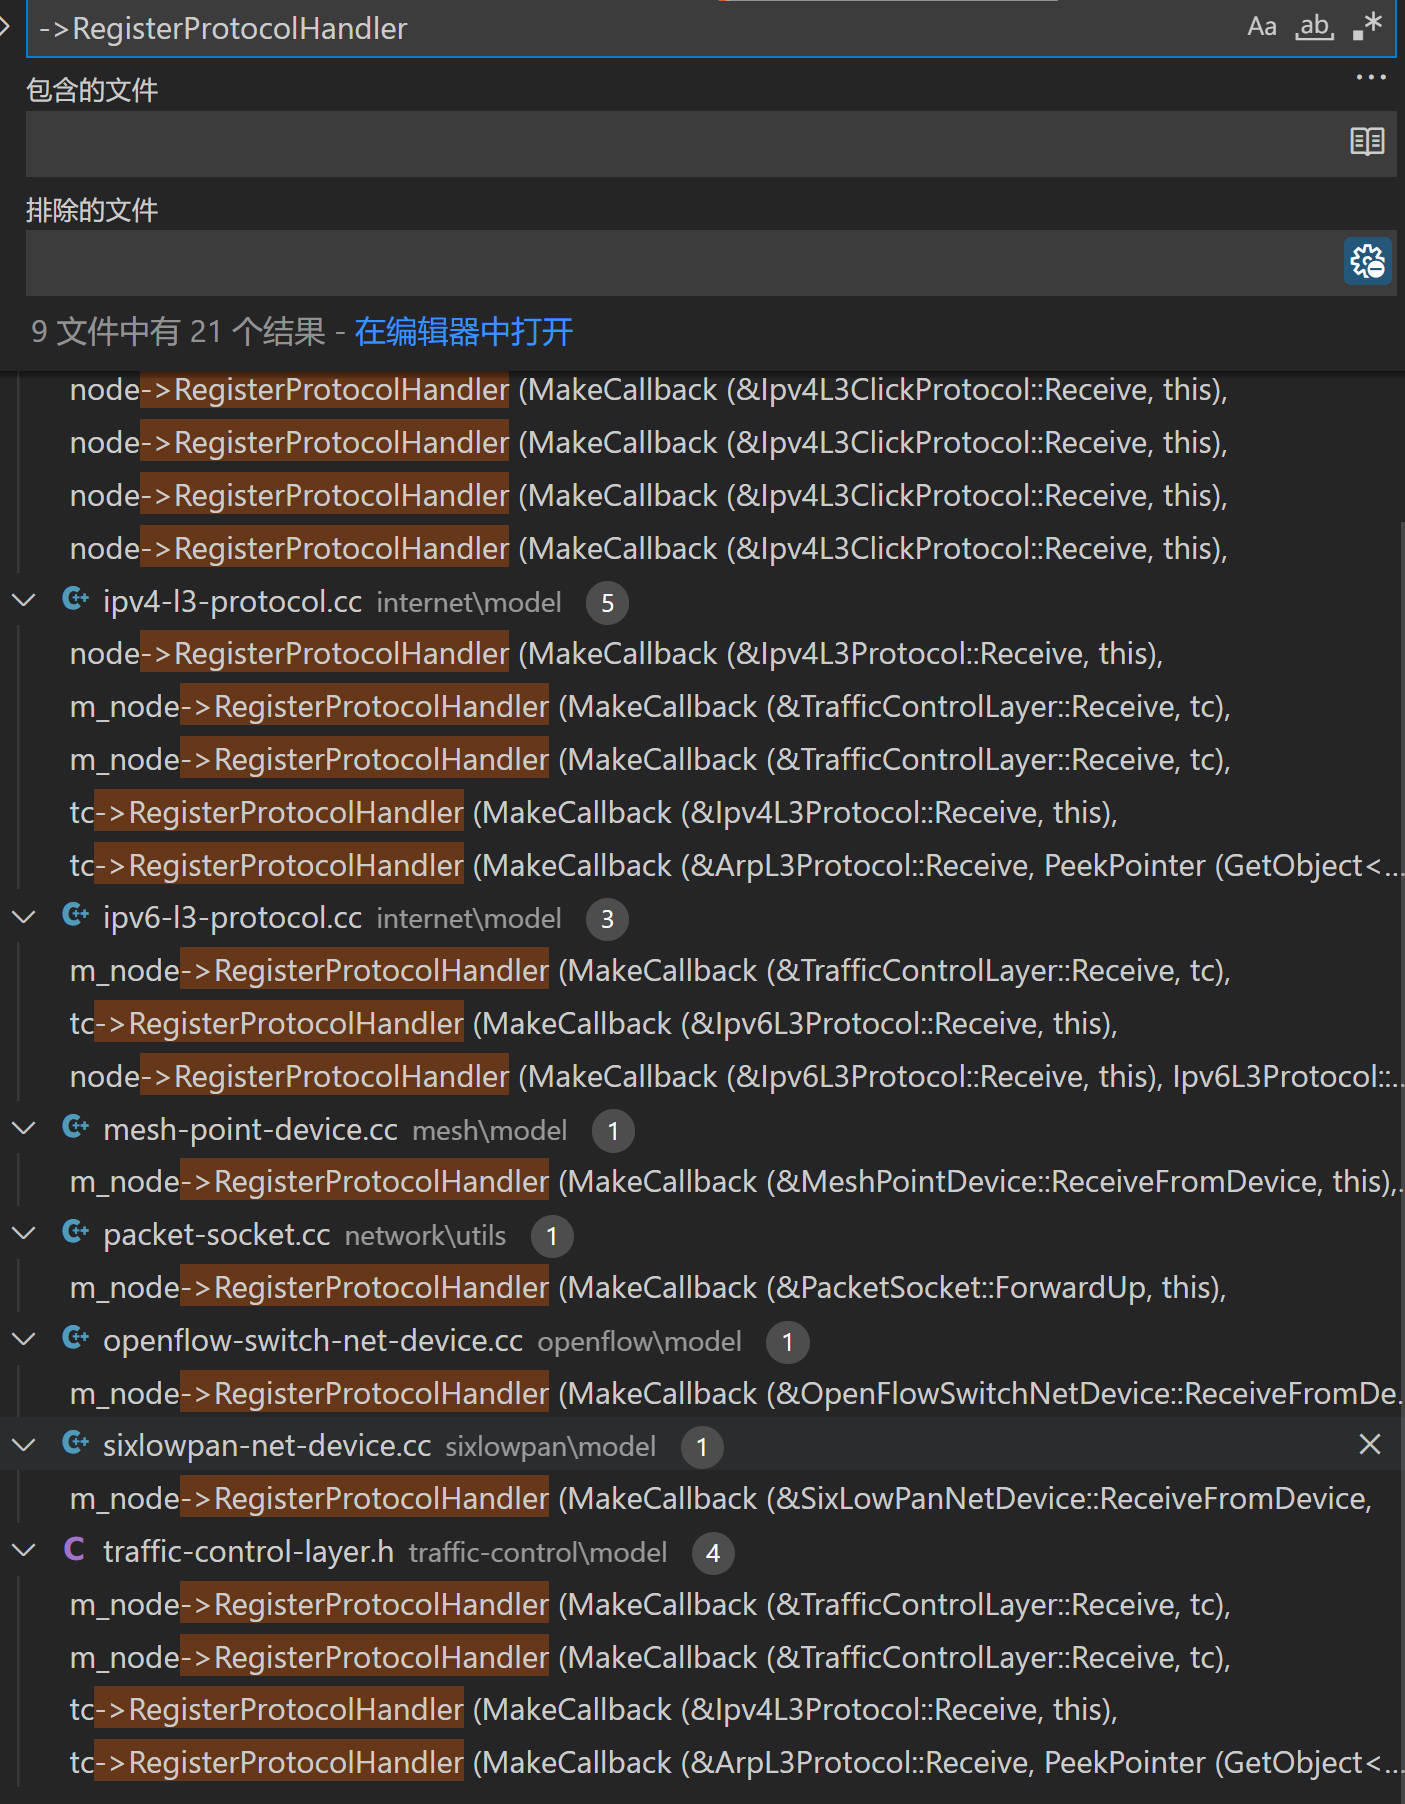Image resolution: width=1405 pixels, height=1804 pixels.
Task: Select openflow-switch-net-device.cc file entry
Action: [312, 1341]
